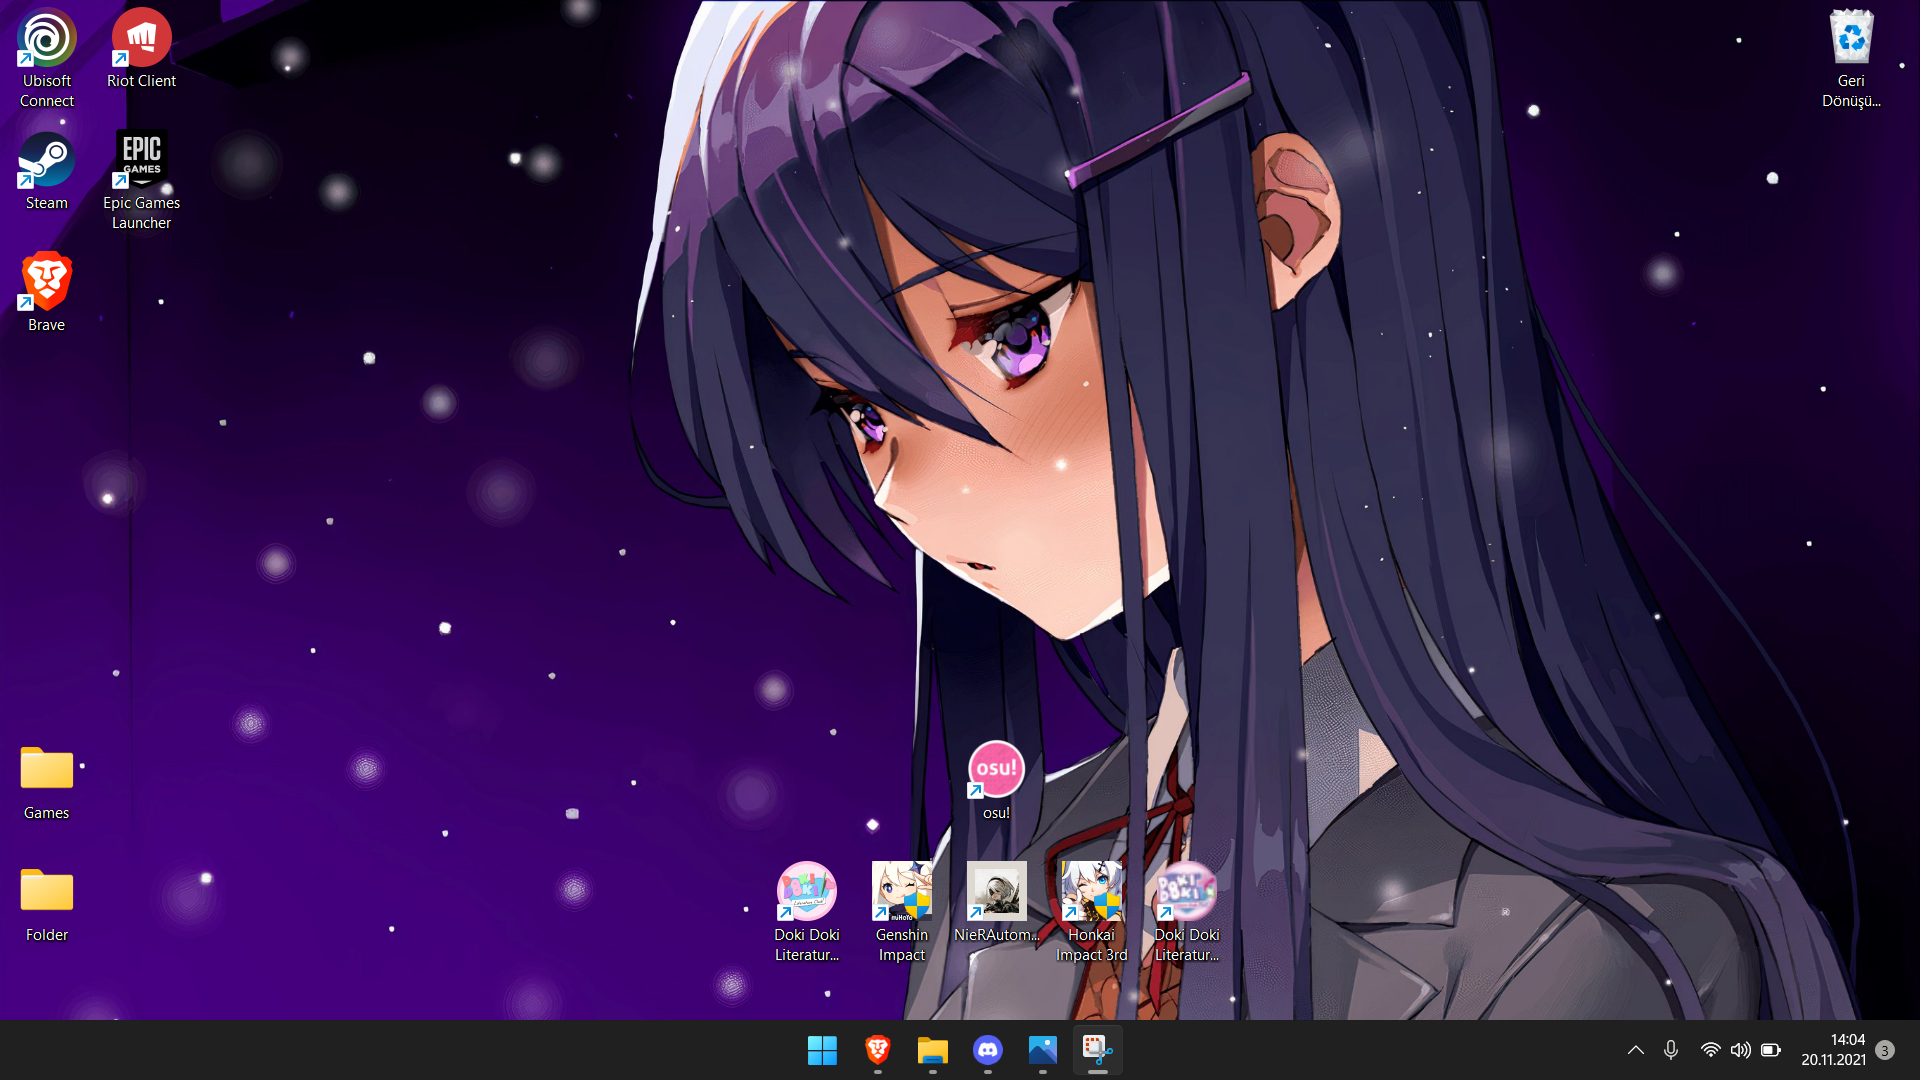1920x1080 pixels.
Task: Launch the Epic Games Launcher
Action: click(140, 158)
